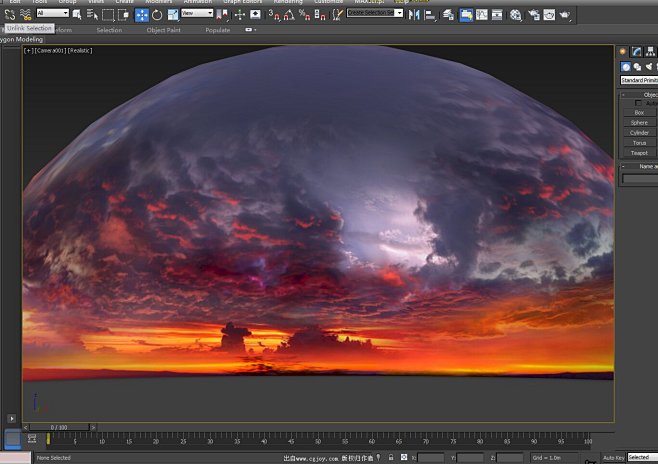
Task: Activate the Select and Scale tool
Action: point(172,15)
